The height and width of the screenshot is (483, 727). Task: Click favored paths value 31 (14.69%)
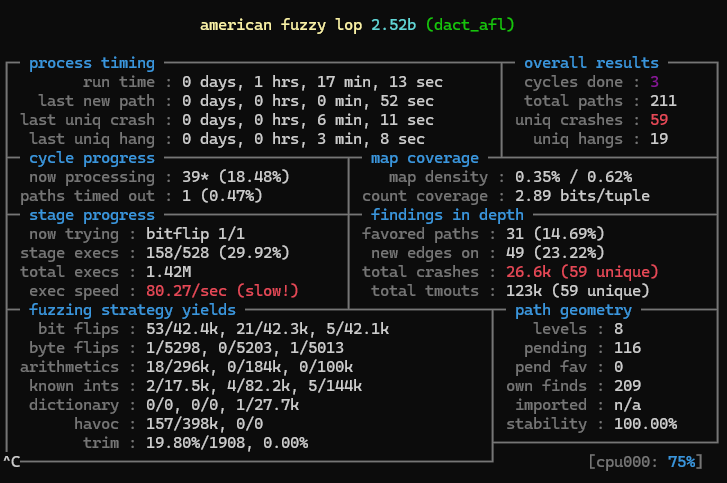pos(555,234)
